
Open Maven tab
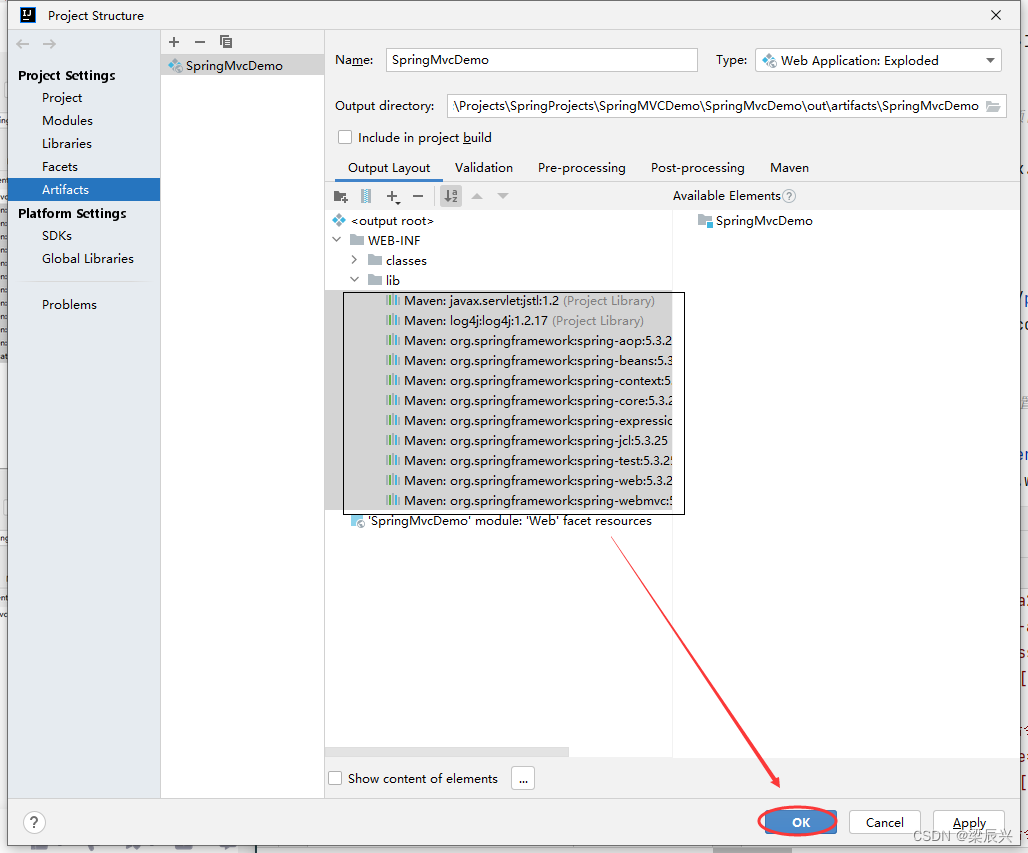coord(789,168)
